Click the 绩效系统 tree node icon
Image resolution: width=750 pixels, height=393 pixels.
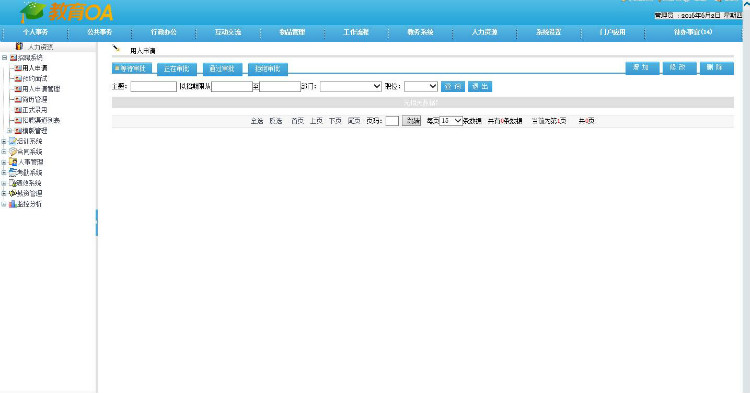pyautogui.click(x=13, y=183)
